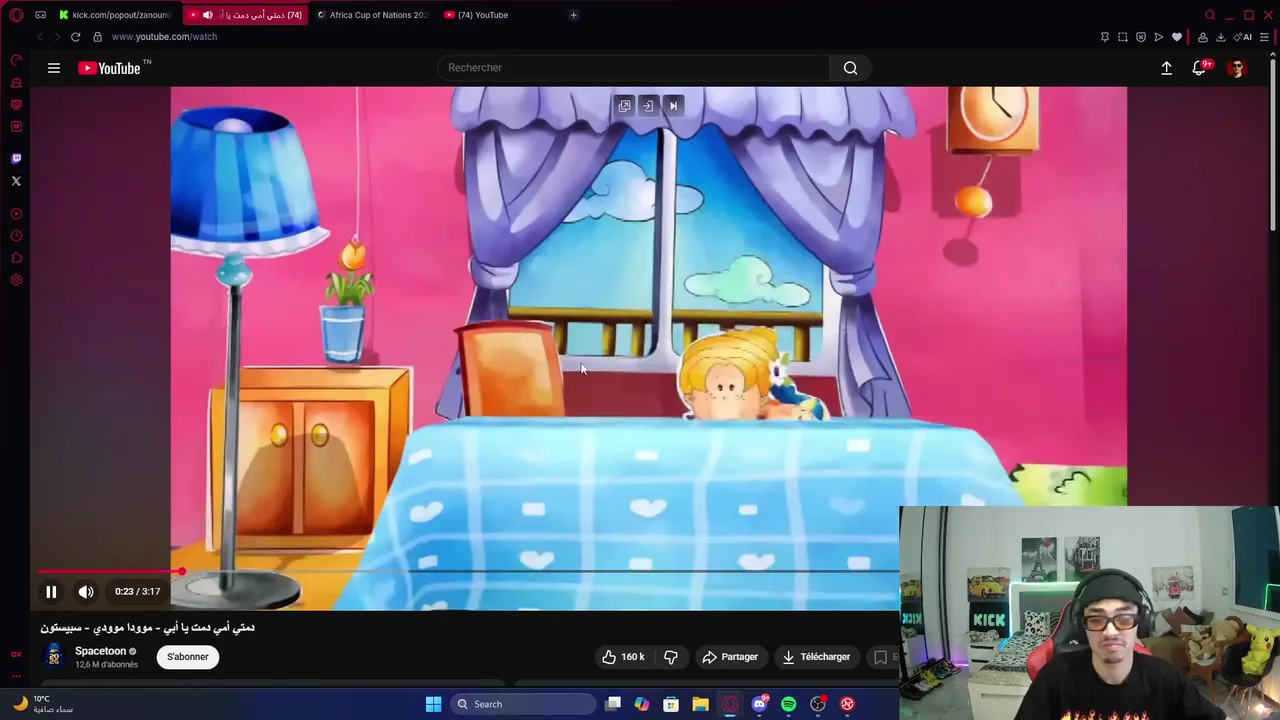Open History clock icon in sidebar
The height and width of the screenshot is (720, 1280).
click(x=16, y=236)
